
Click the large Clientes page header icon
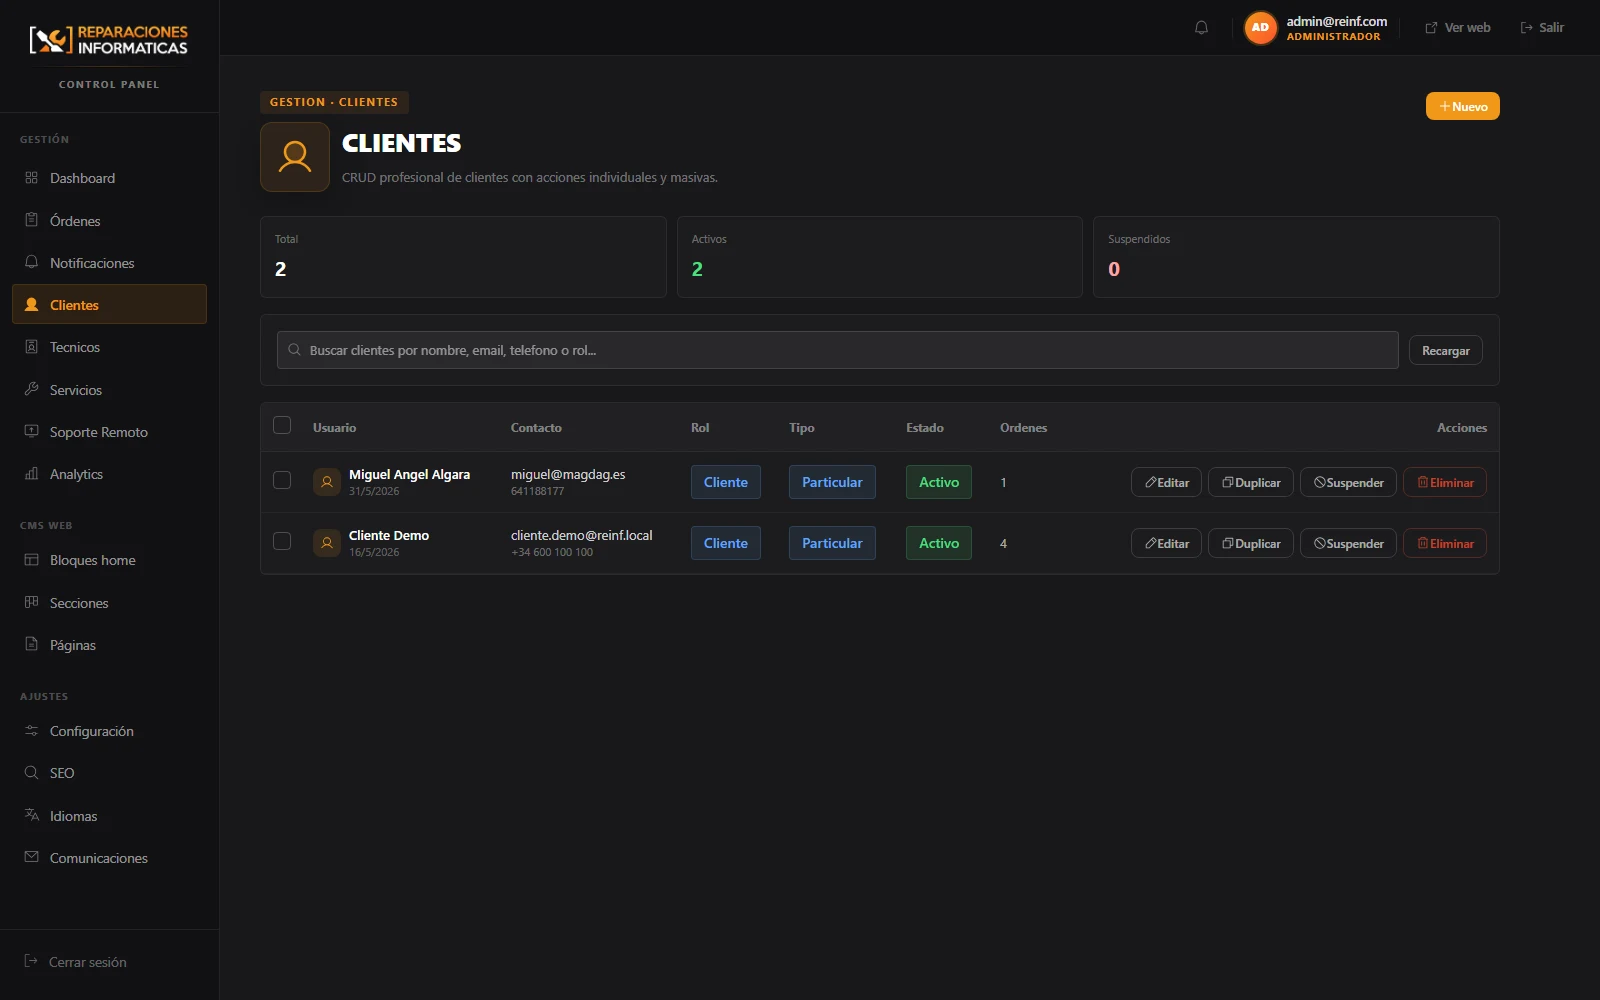(295, 157)
